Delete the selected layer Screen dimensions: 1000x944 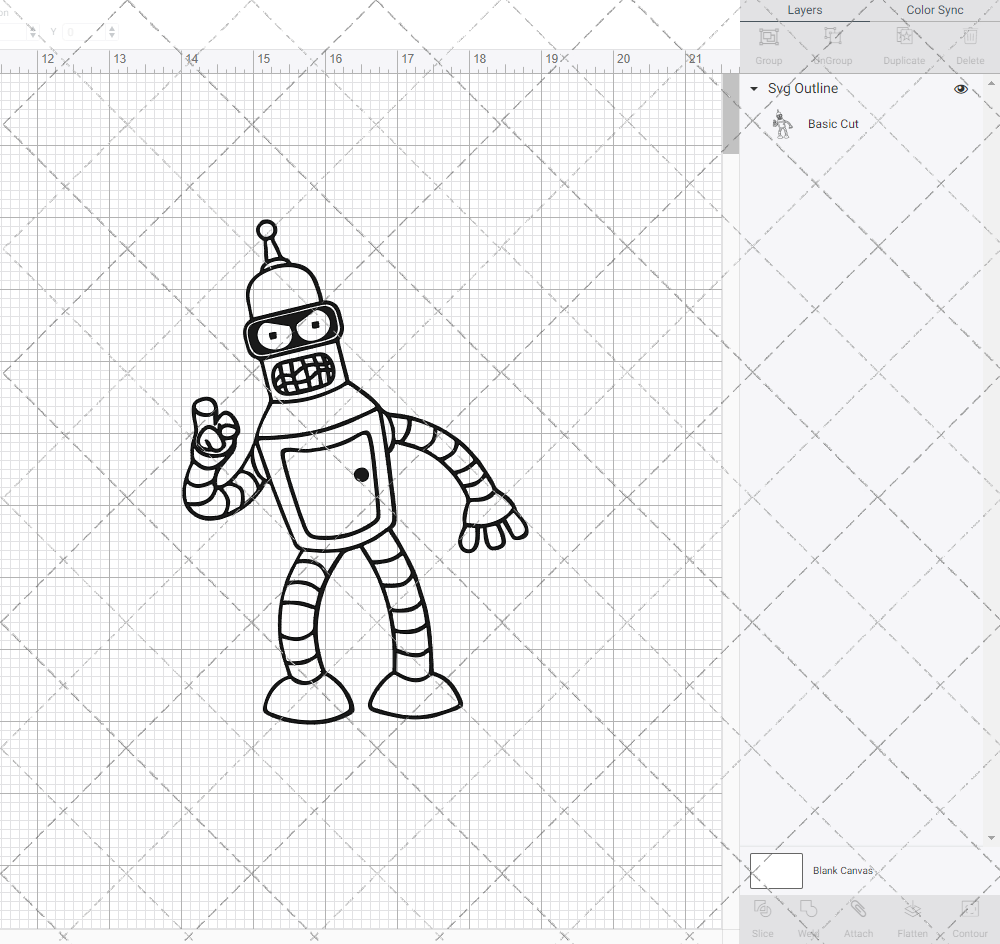tap(969, 40)
